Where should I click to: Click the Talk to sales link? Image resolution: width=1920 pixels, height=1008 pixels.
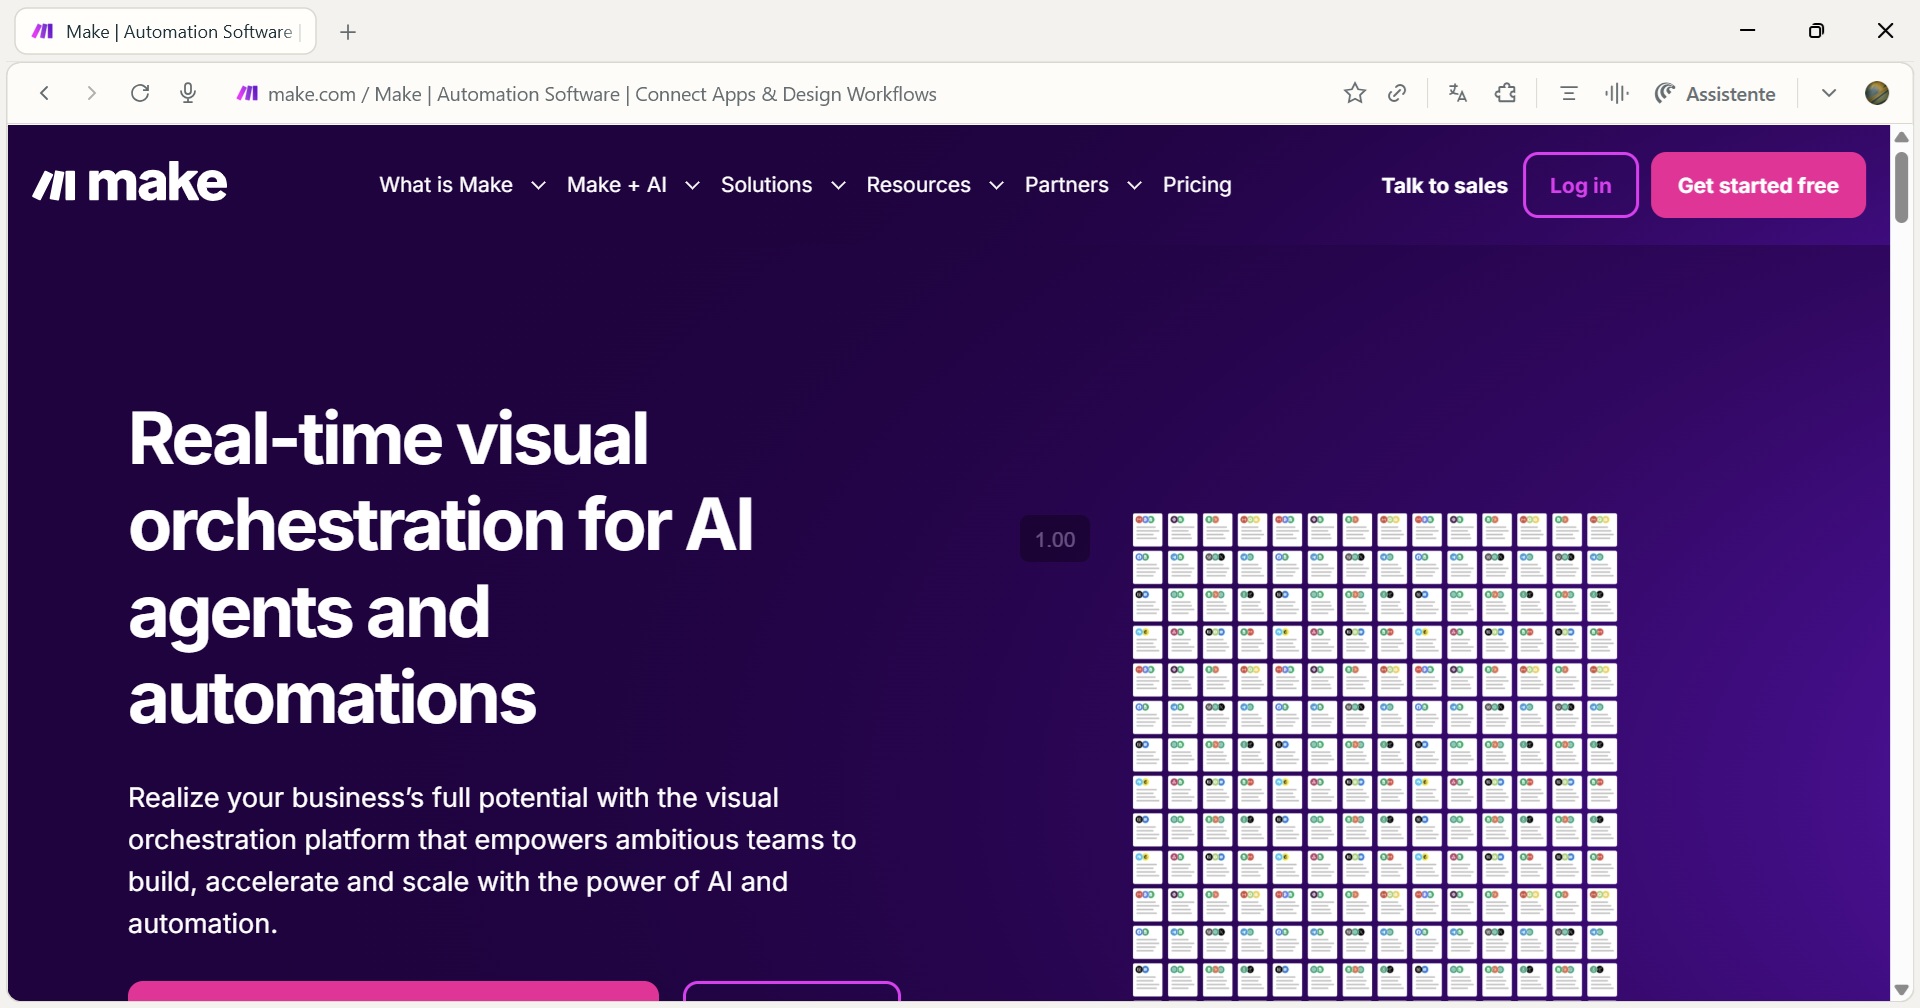click(1444, 185)
